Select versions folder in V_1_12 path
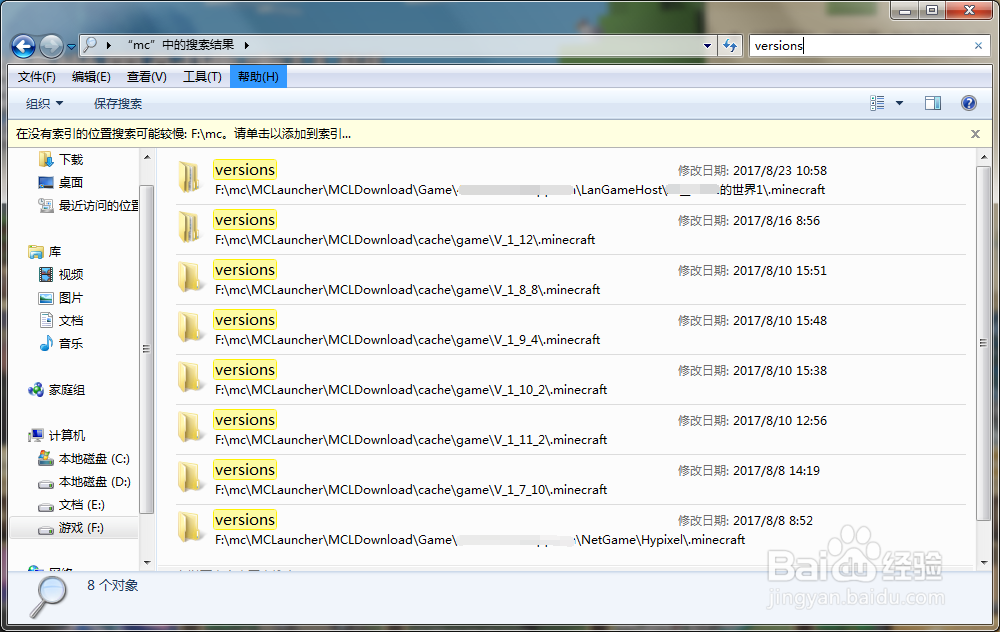 (571, 230)
